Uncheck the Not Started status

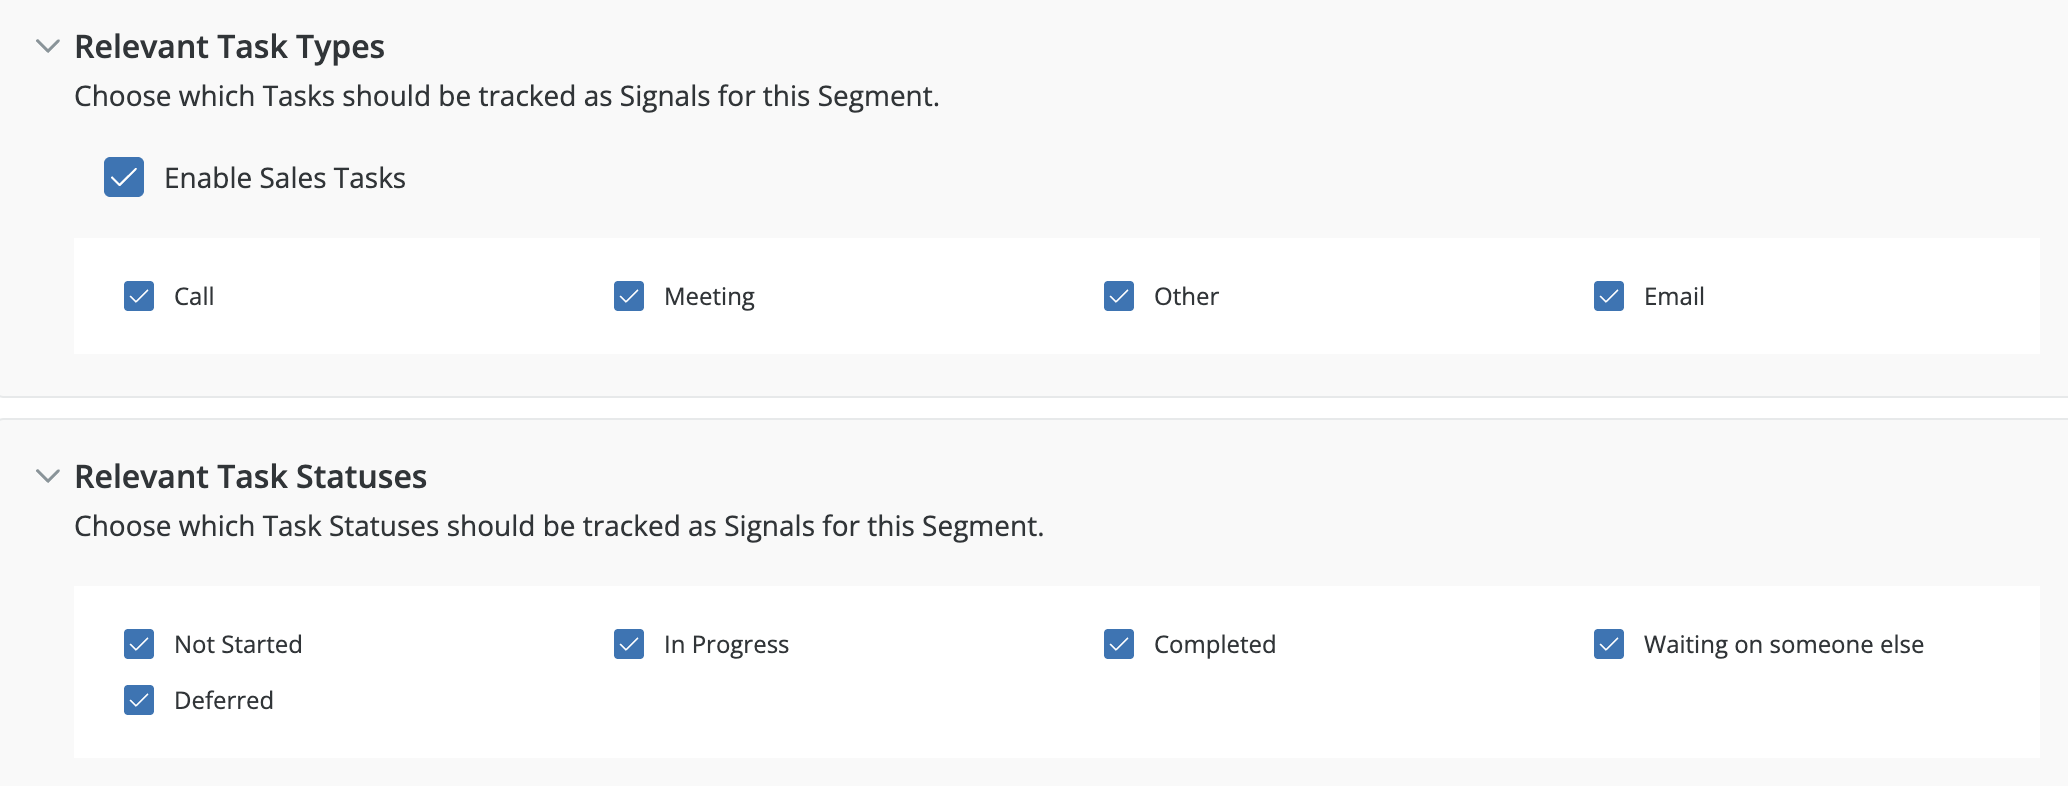(x=139, y=644)
